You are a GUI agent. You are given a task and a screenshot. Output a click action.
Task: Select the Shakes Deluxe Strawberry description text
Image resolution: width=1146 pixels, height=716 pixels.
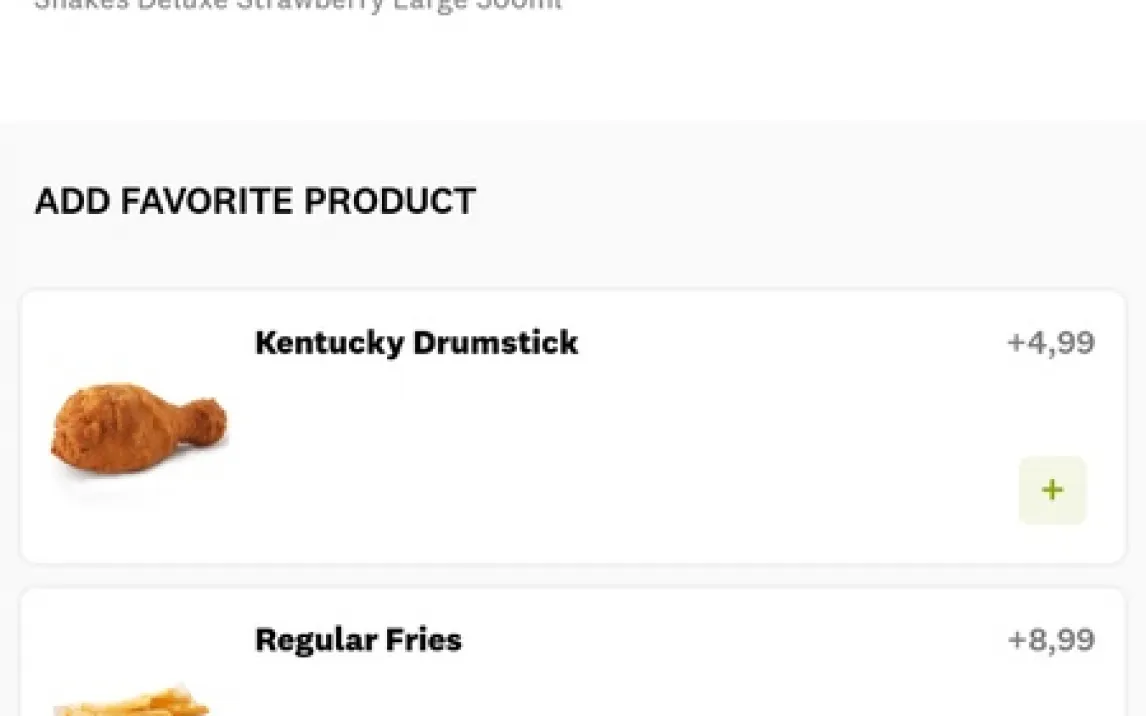pos(298,5)
